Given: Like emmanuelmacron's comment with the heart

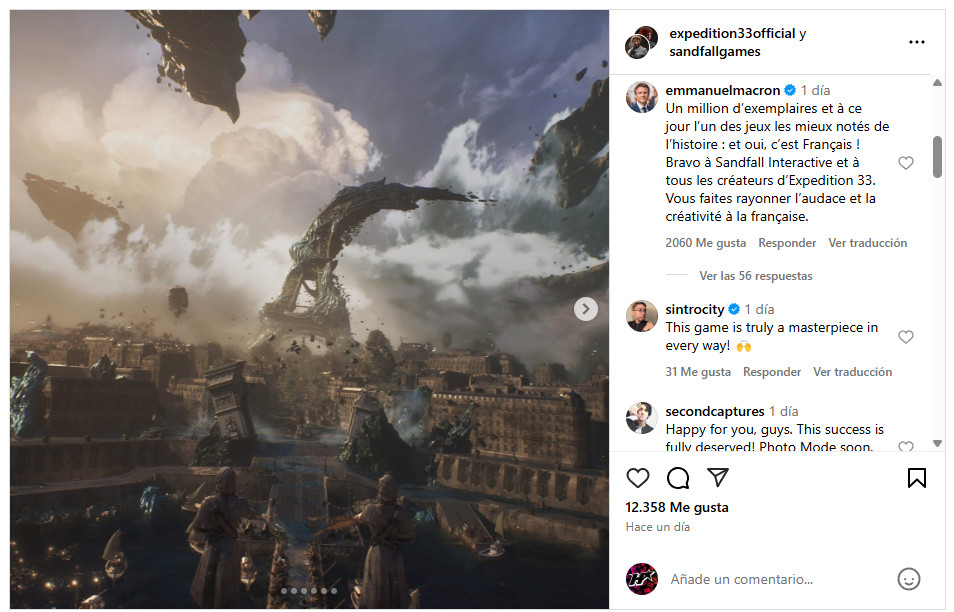Looking at the screenshot, I should [x=905, y=163].
